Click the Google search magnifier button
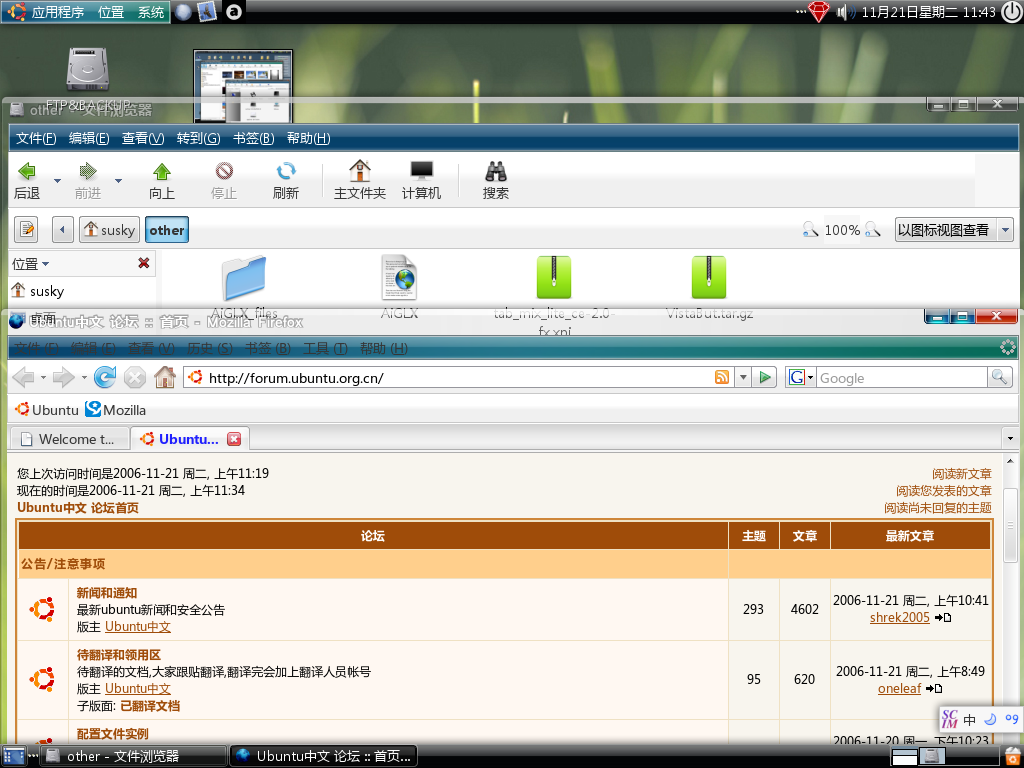 (999, 377)
